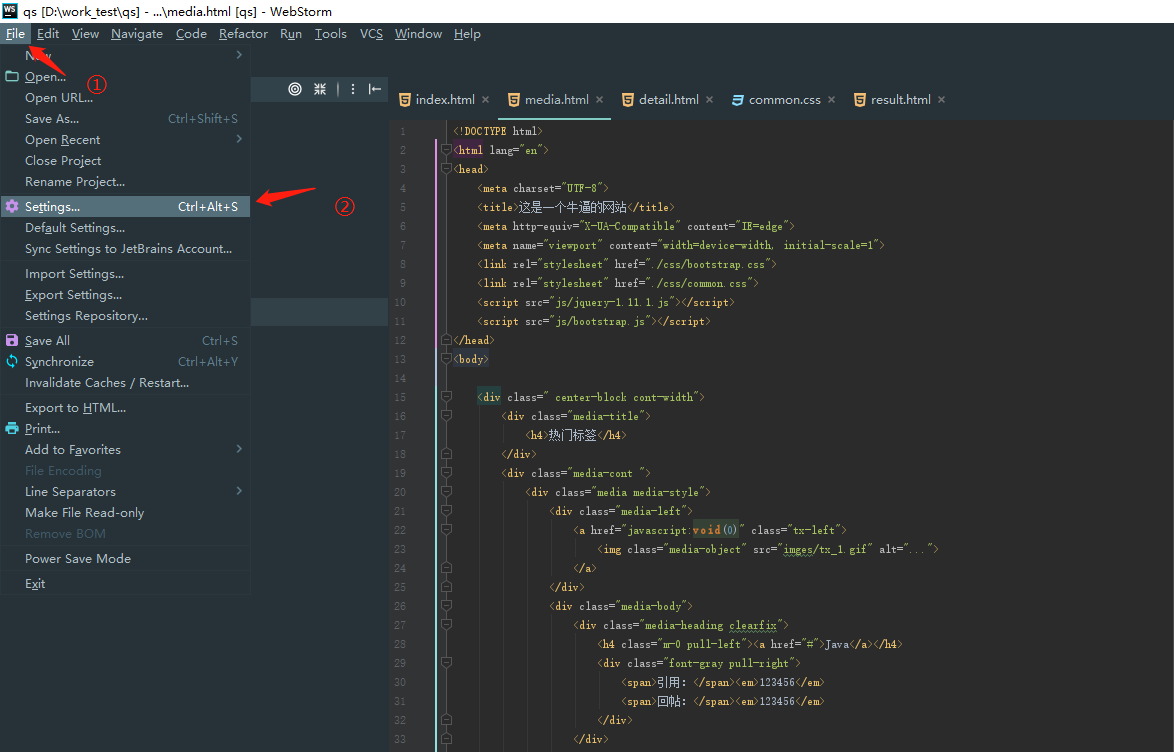Choose Invalidate Caches / Restart...
This screenshot has height=752, width=1174.
tap(125, 382)
